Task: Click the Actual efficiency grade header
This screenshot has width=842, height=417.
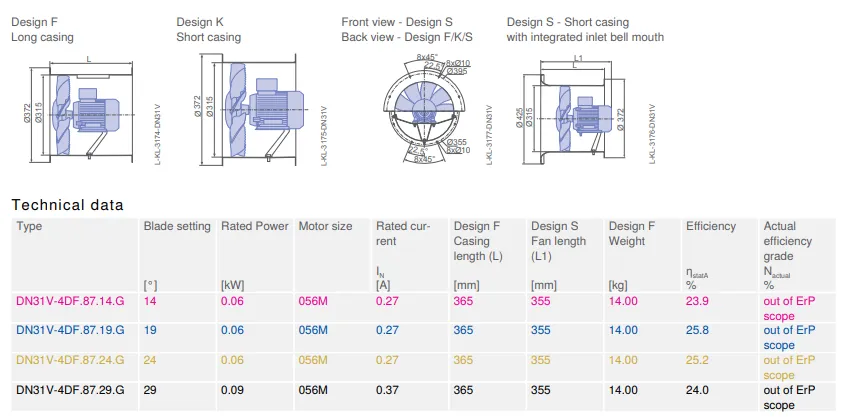Action: pyautogui.click(x=788, y=241)
